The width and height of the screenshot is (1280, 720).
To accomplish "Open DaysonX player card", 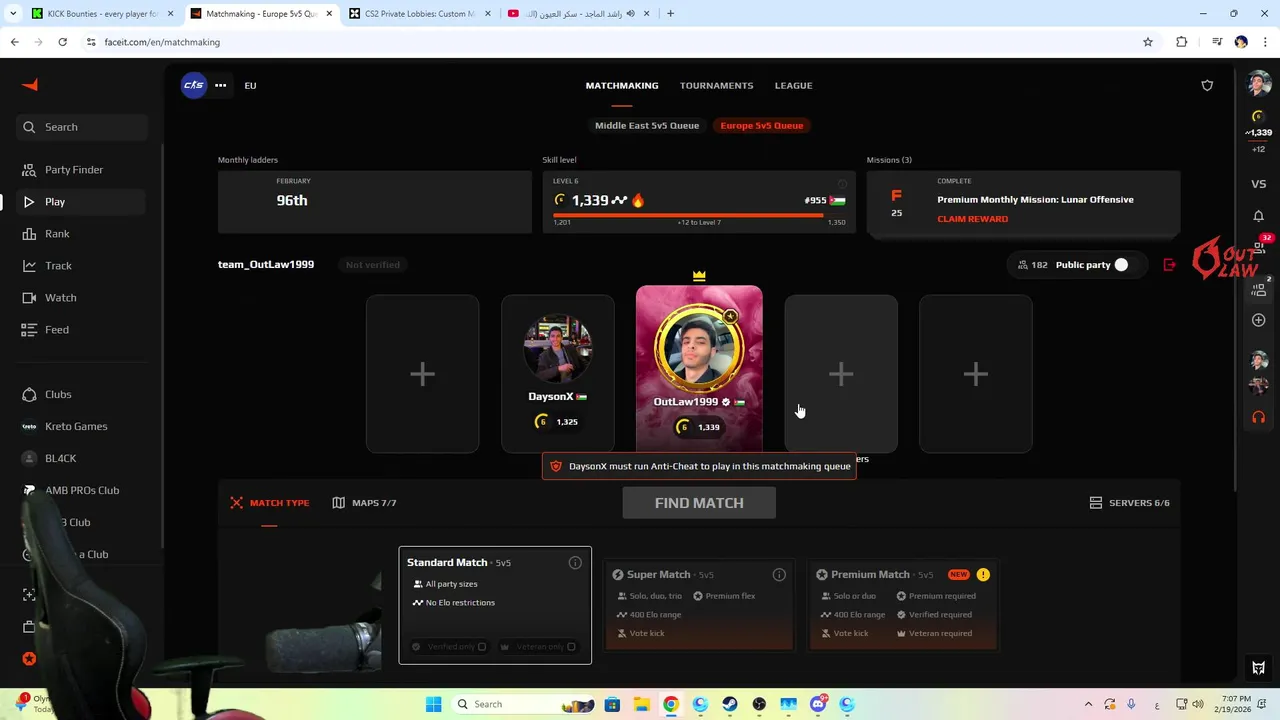I will coord(558,374).
